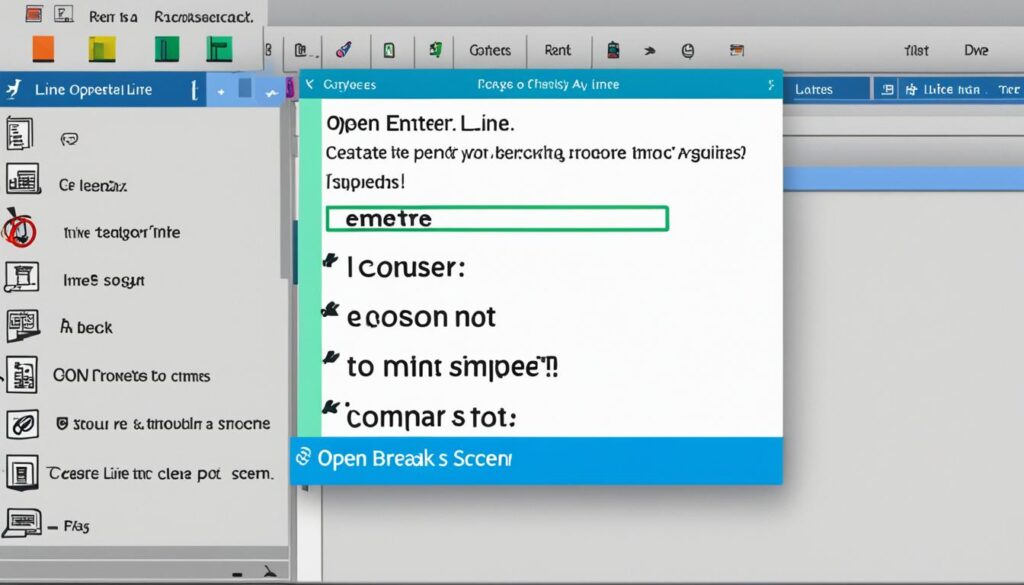Click the red prohibited-circle icon in sidebar
Viewport: 1024px width, 585px height.
20,231
